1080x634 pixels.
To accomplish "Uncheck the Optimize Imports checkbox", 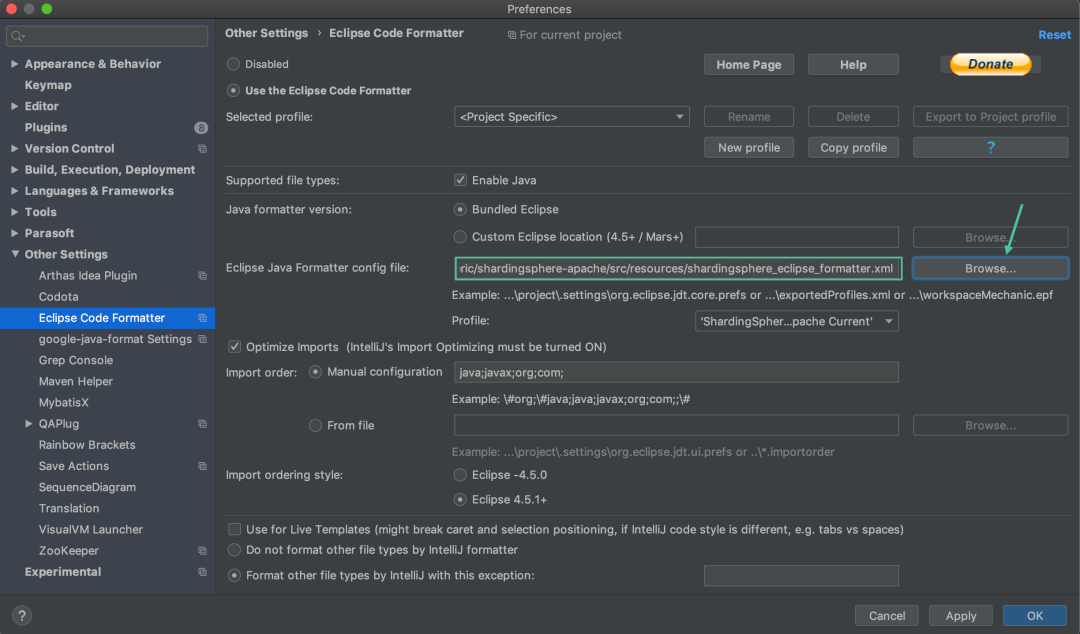I will click(x=234, y=347).
